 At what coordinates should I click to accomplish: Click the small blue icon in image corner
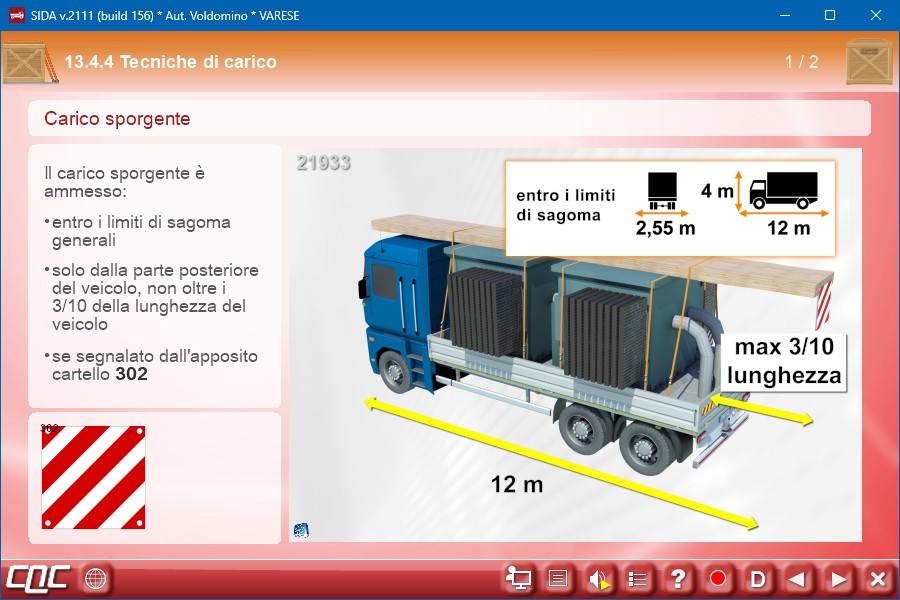[x=301, y=530]
